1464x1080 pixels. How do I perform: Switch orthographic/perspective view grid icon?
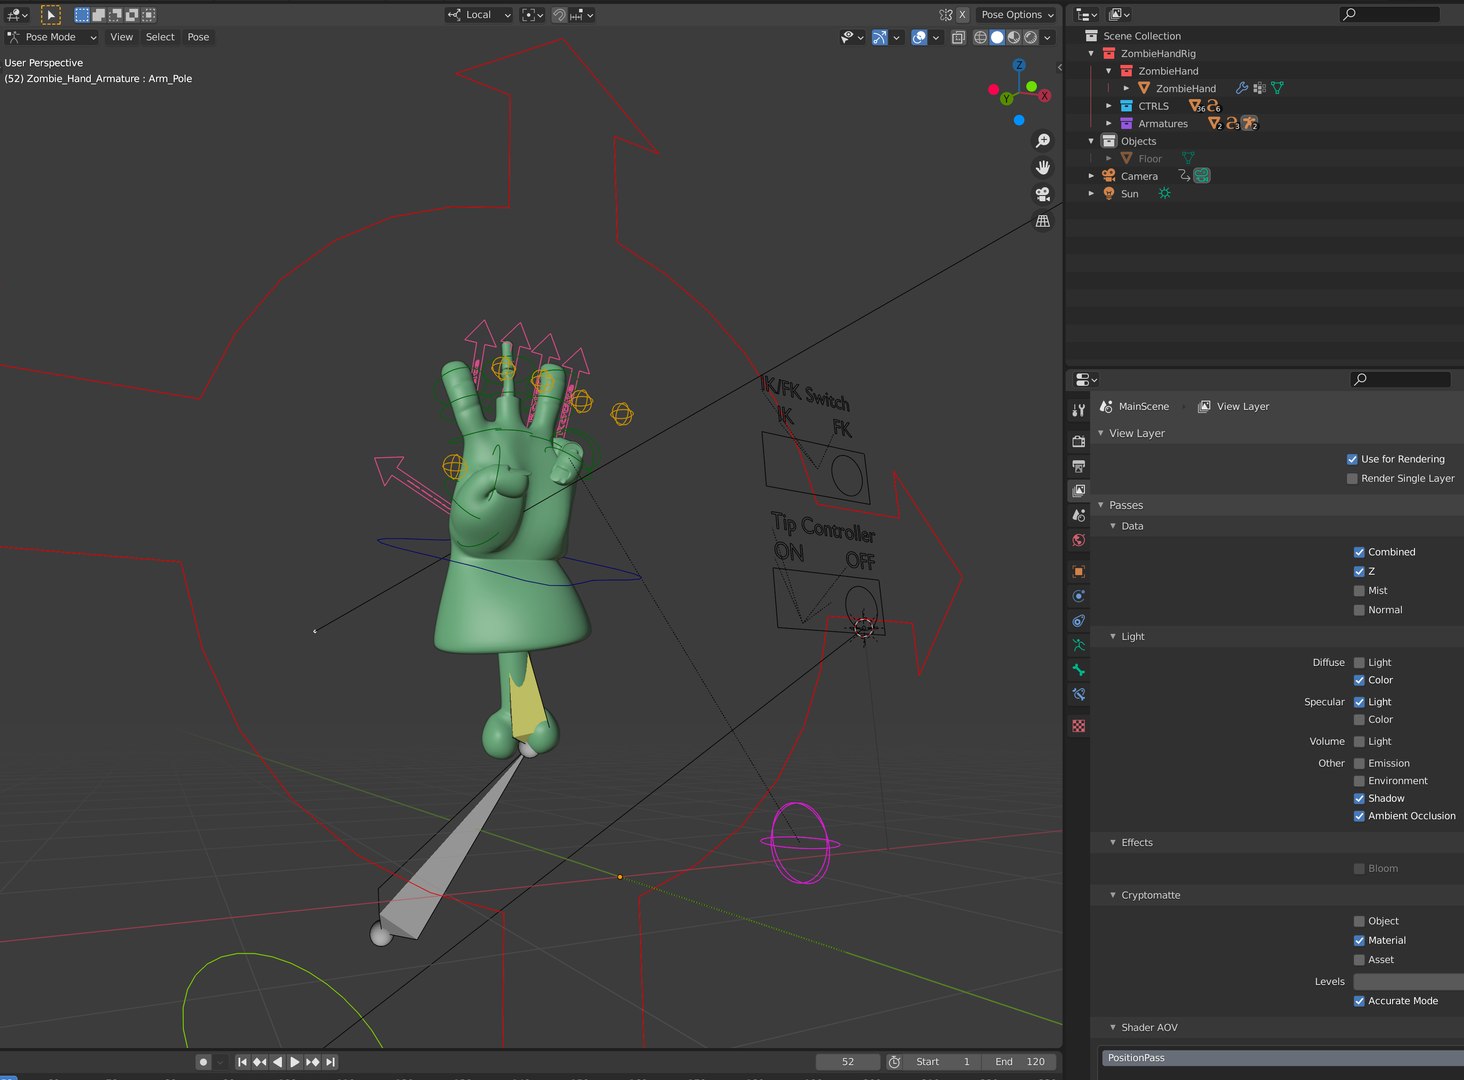click(x=1043, y=221)
